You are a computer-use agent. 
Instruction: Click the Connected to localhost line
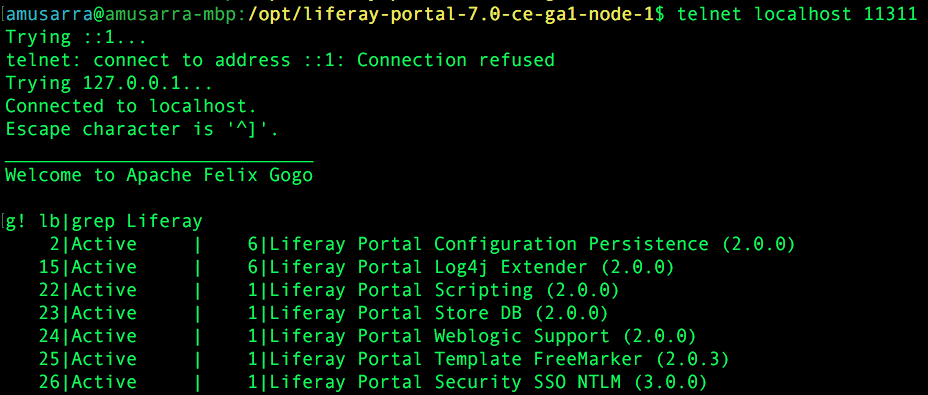pos(131,107)
